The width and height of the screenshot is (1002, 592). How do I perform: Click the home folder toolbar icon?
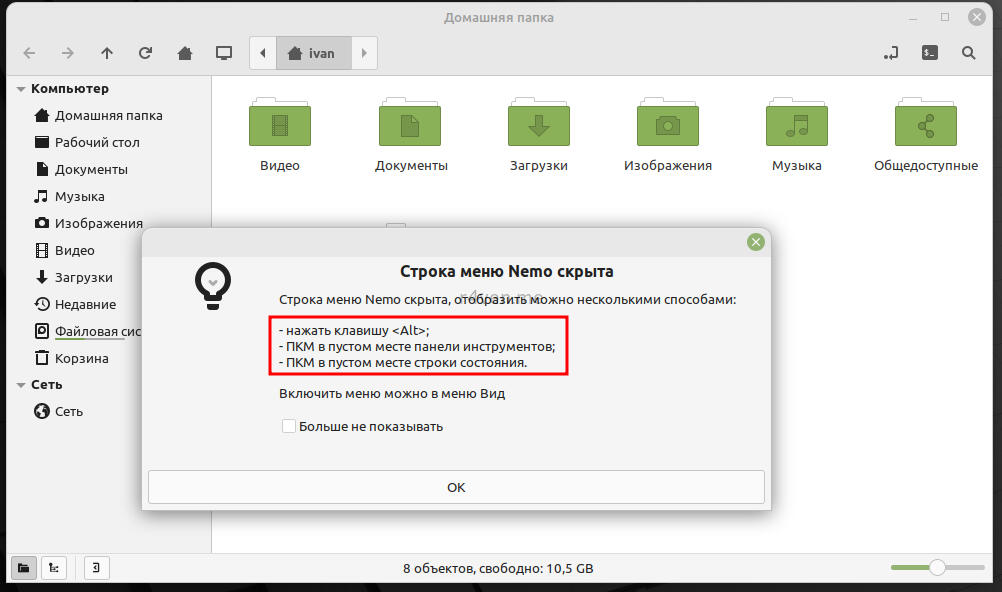click(185, 53)
